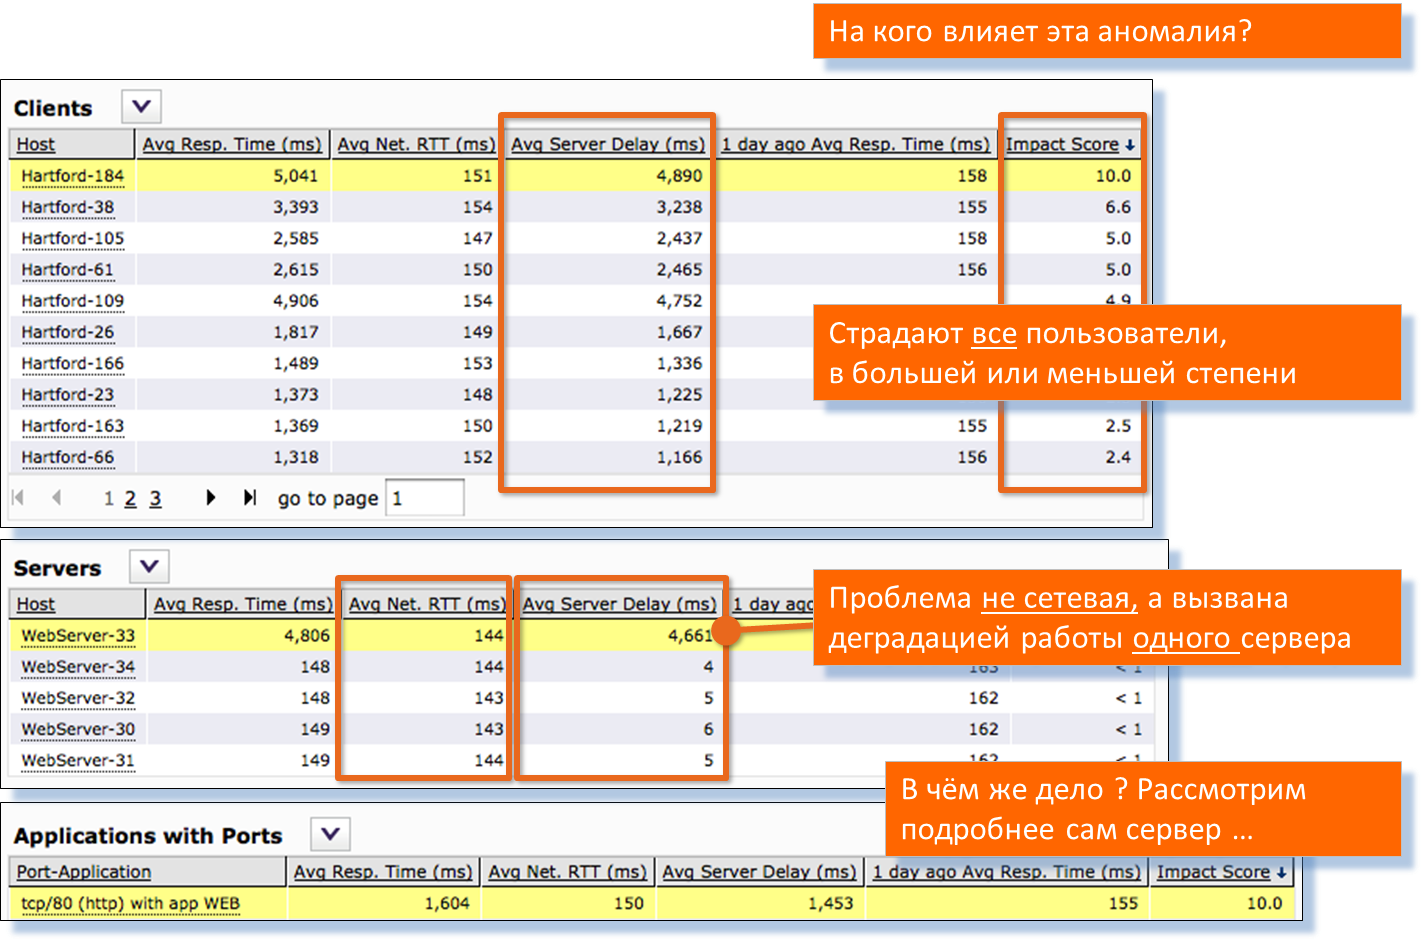
Task: Sort Applications by Avg Net. RTT
Action: click(x=567, y=872)
